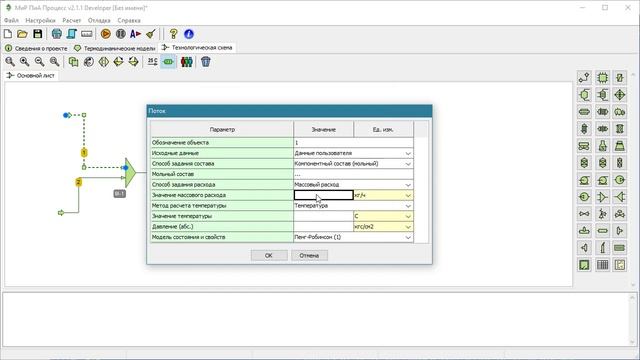Select the green note sheet icon in palette
The image size is (640, 360).
tap(584, 265)
